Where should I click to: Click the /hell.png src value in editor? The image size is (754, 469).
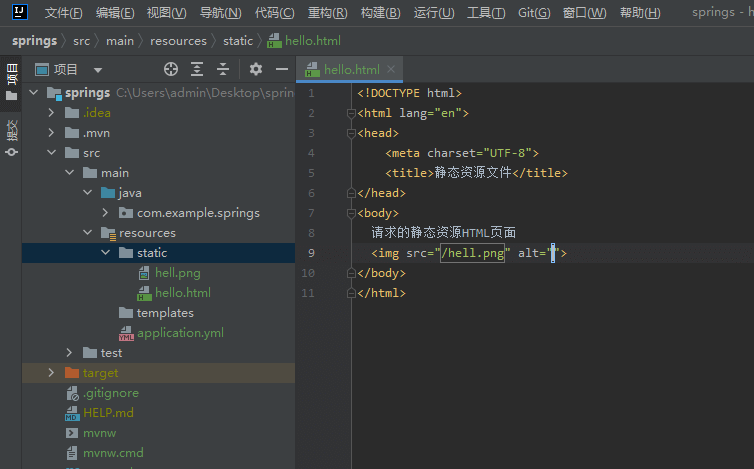click(x=473, y=253)
